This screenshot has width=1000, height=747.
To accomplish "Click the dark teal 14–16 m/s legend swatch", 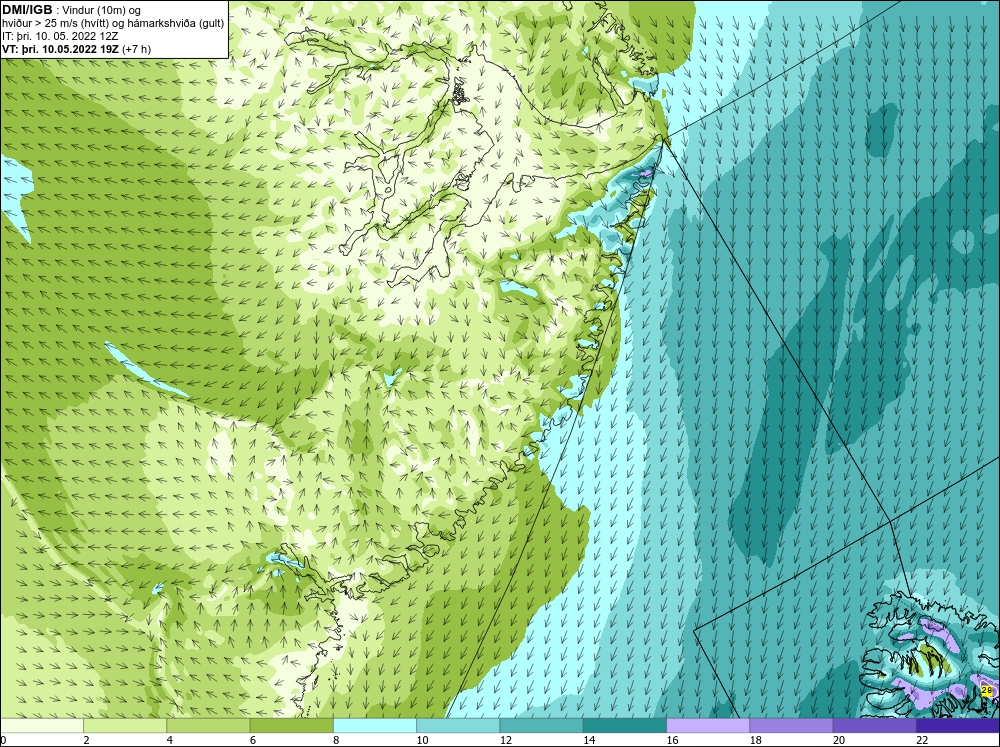I will pyautogui.click(x=625, y=725).
